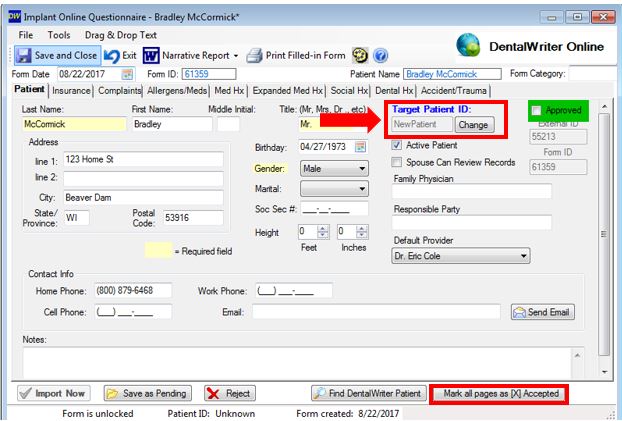Switch to Expanded Med Hx tab

[x=288, y=91]
